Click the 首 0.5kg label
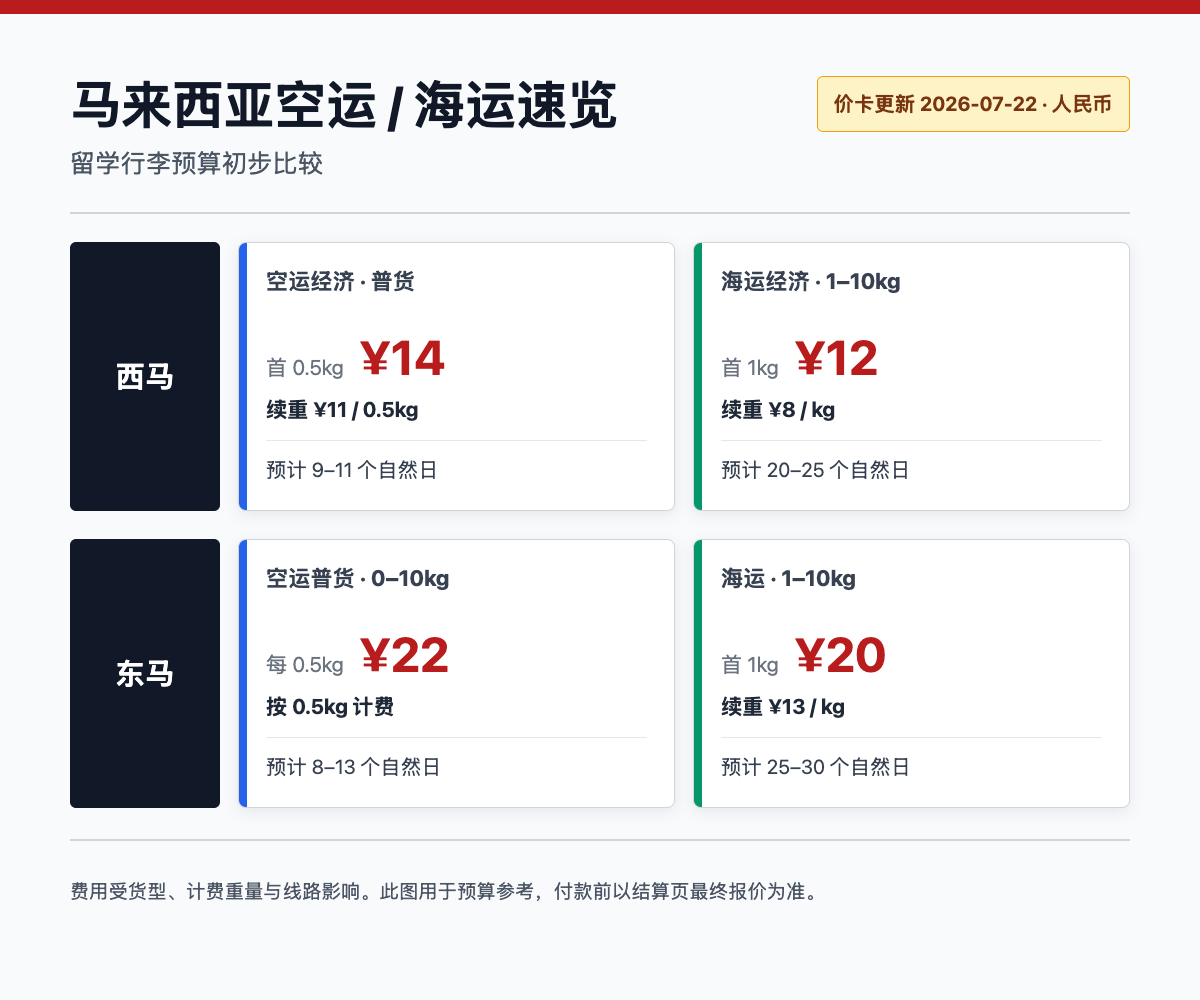 (305, 368)
